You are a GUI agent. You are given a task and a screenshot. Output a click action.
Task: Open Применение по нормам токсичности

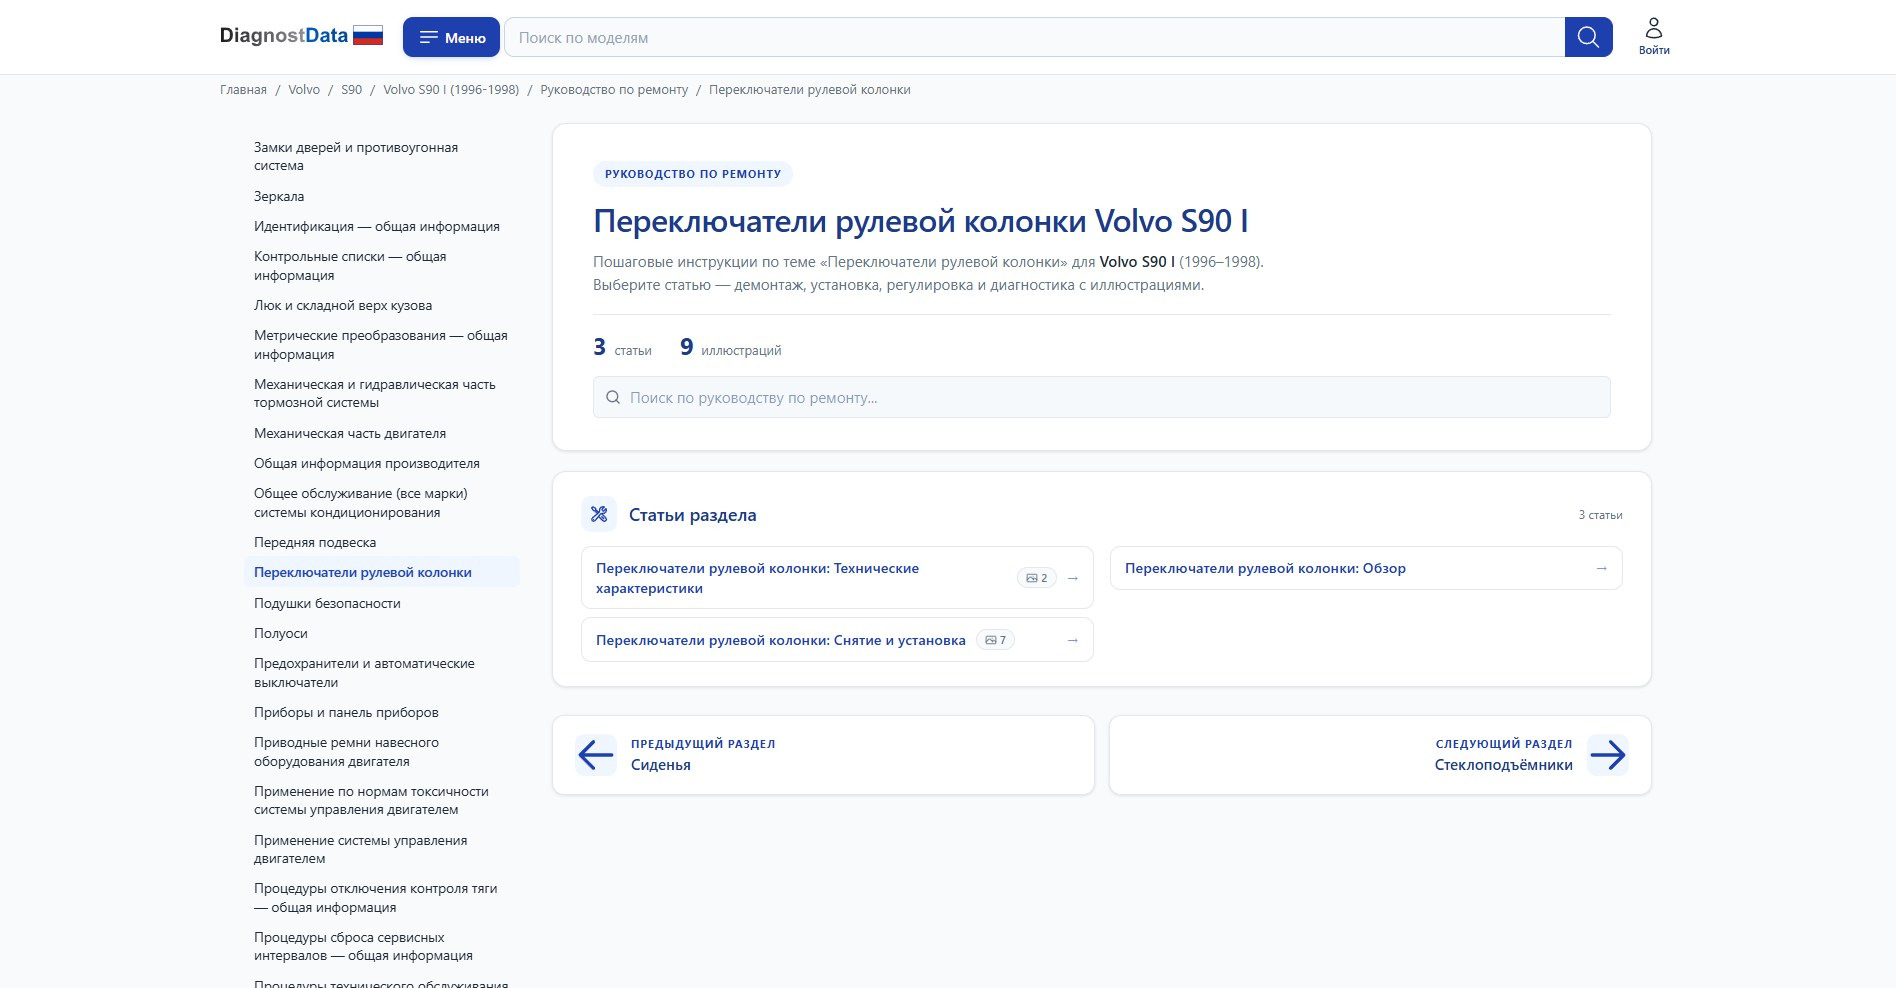click(381, 800)
